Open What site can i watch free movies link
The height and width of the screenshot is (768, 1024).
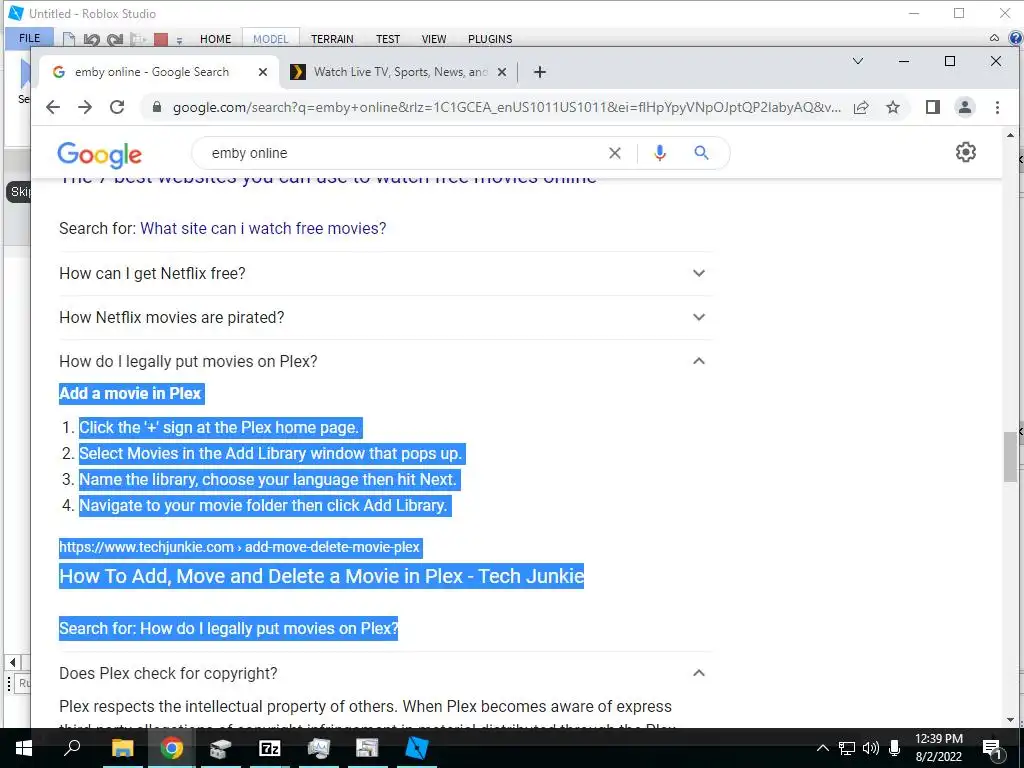[x=263, y=228]
